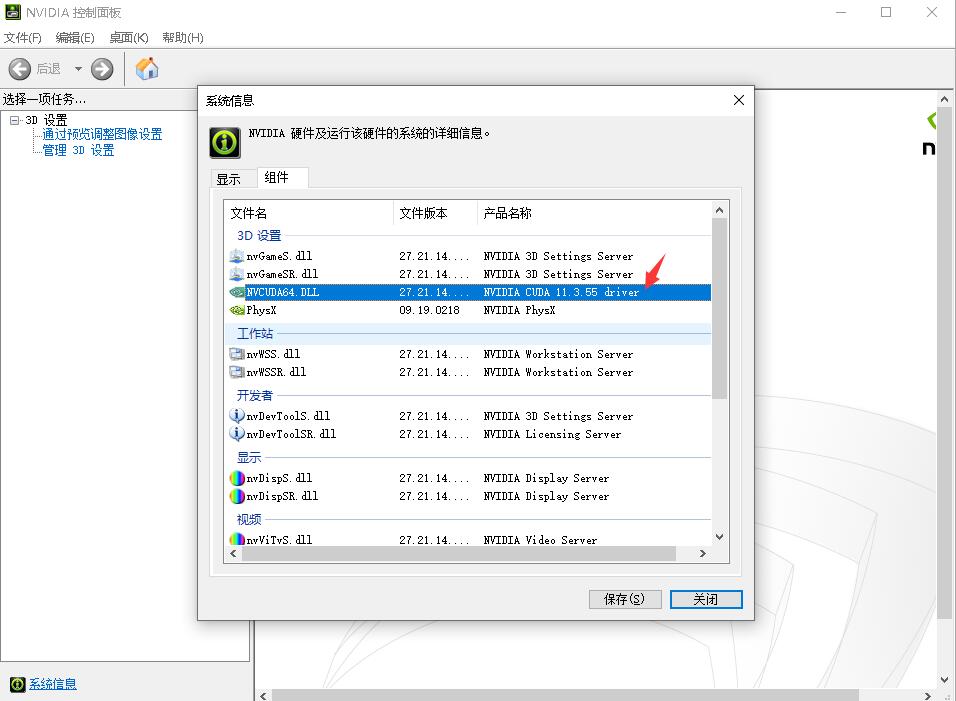
Task: Click the PhysX NVIDIA eye icon
Action: coord(237,310)
